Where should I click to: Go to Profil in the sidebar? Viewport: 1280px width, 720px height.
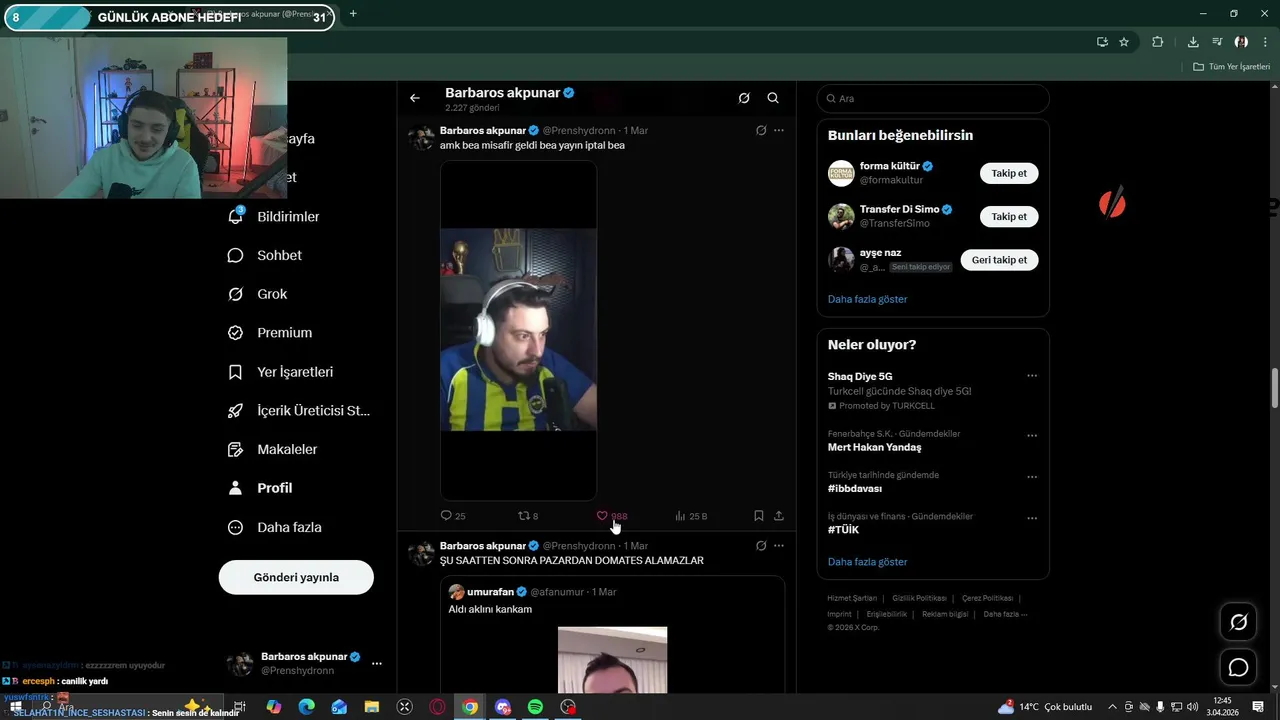click(x=260, y=488)
